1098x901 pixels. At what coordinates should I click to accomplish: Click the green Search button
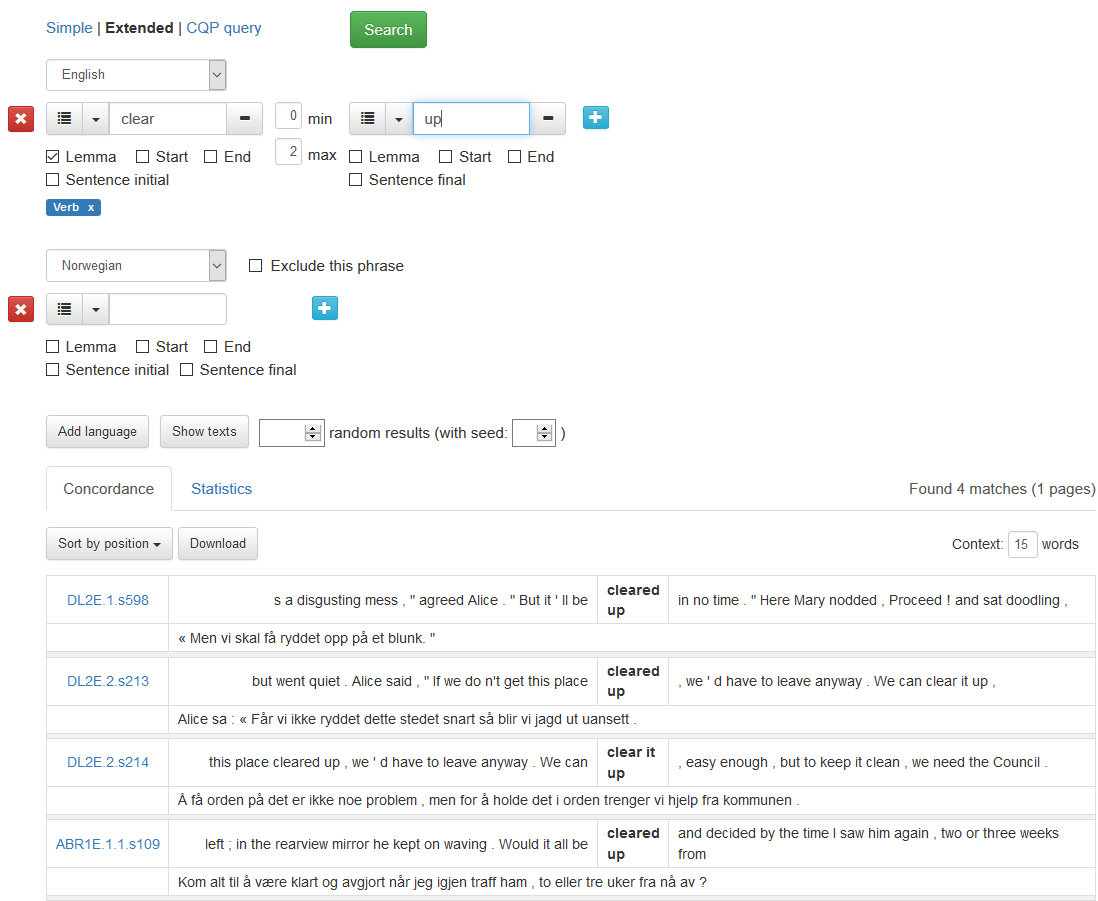click(388, 29)
